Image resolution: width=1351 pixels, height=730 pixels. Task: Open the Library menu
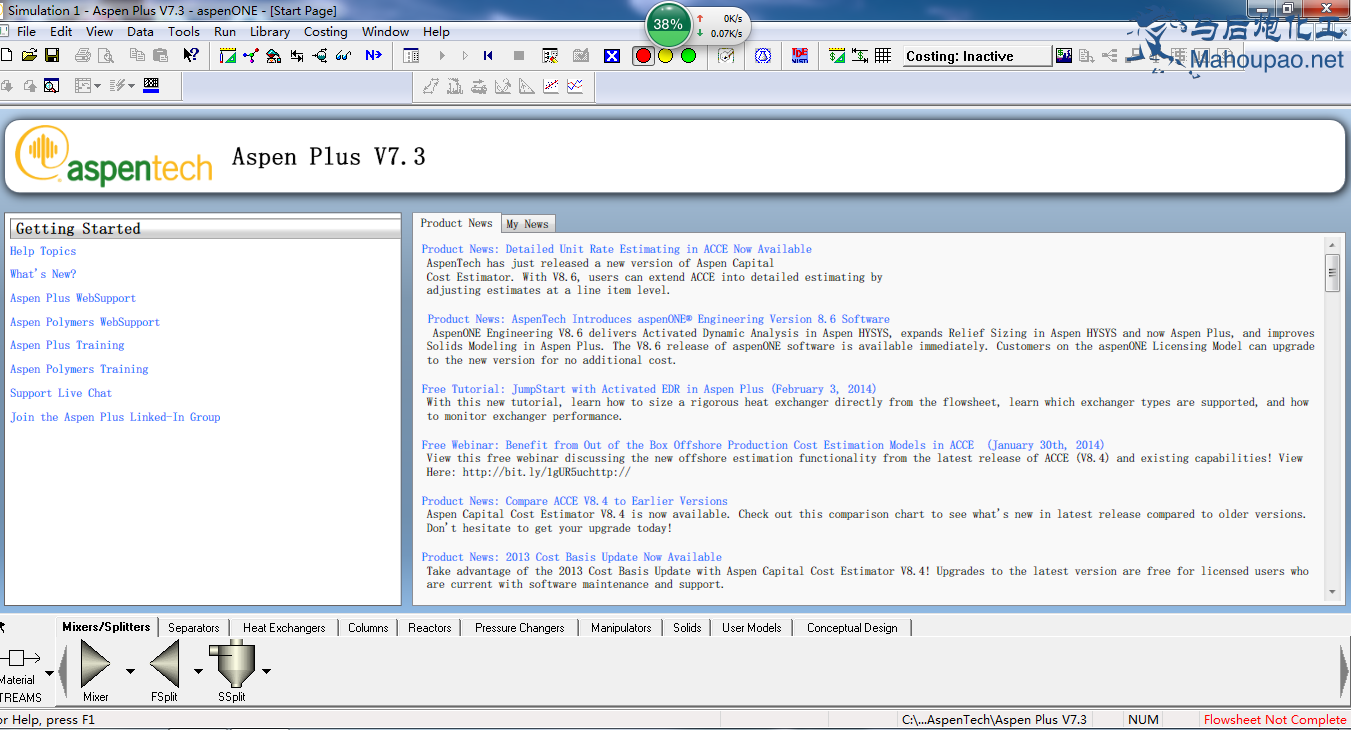[x=270, y=32]
